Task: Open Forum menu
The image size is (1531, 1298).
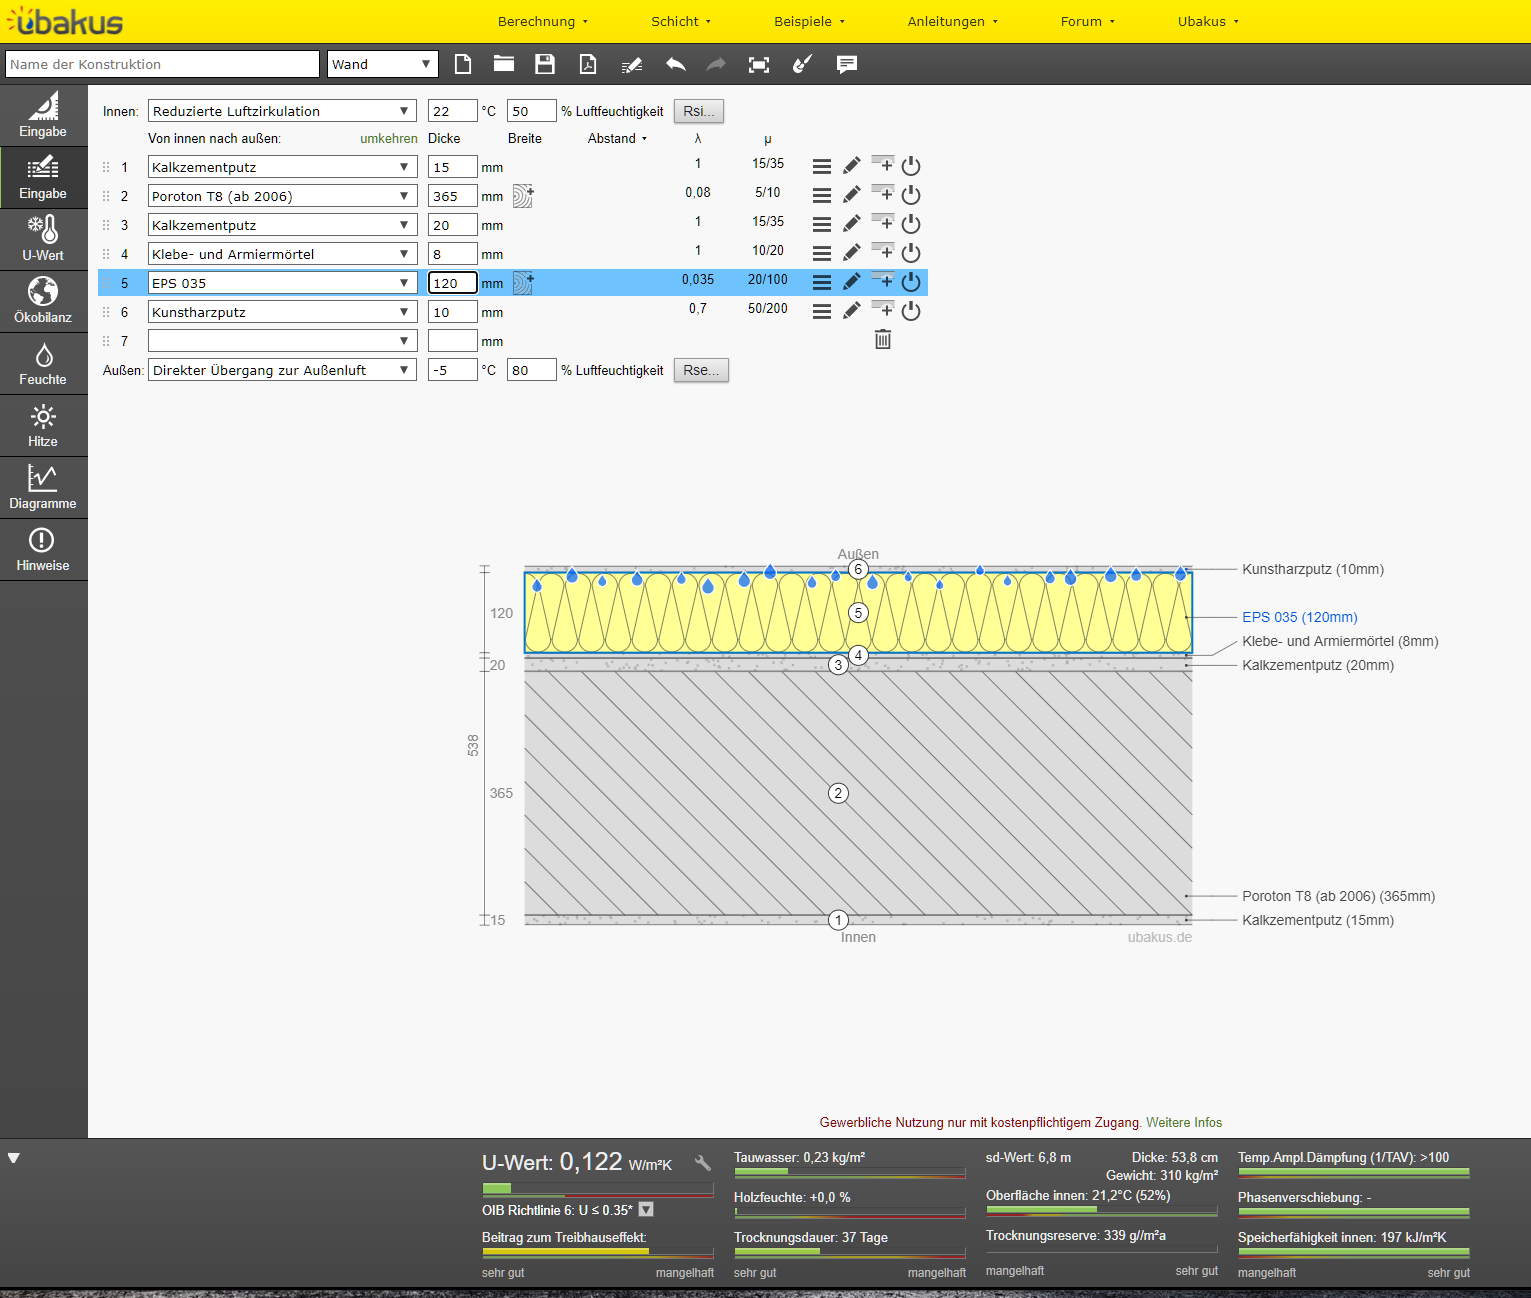Action: pos(1088,21)
